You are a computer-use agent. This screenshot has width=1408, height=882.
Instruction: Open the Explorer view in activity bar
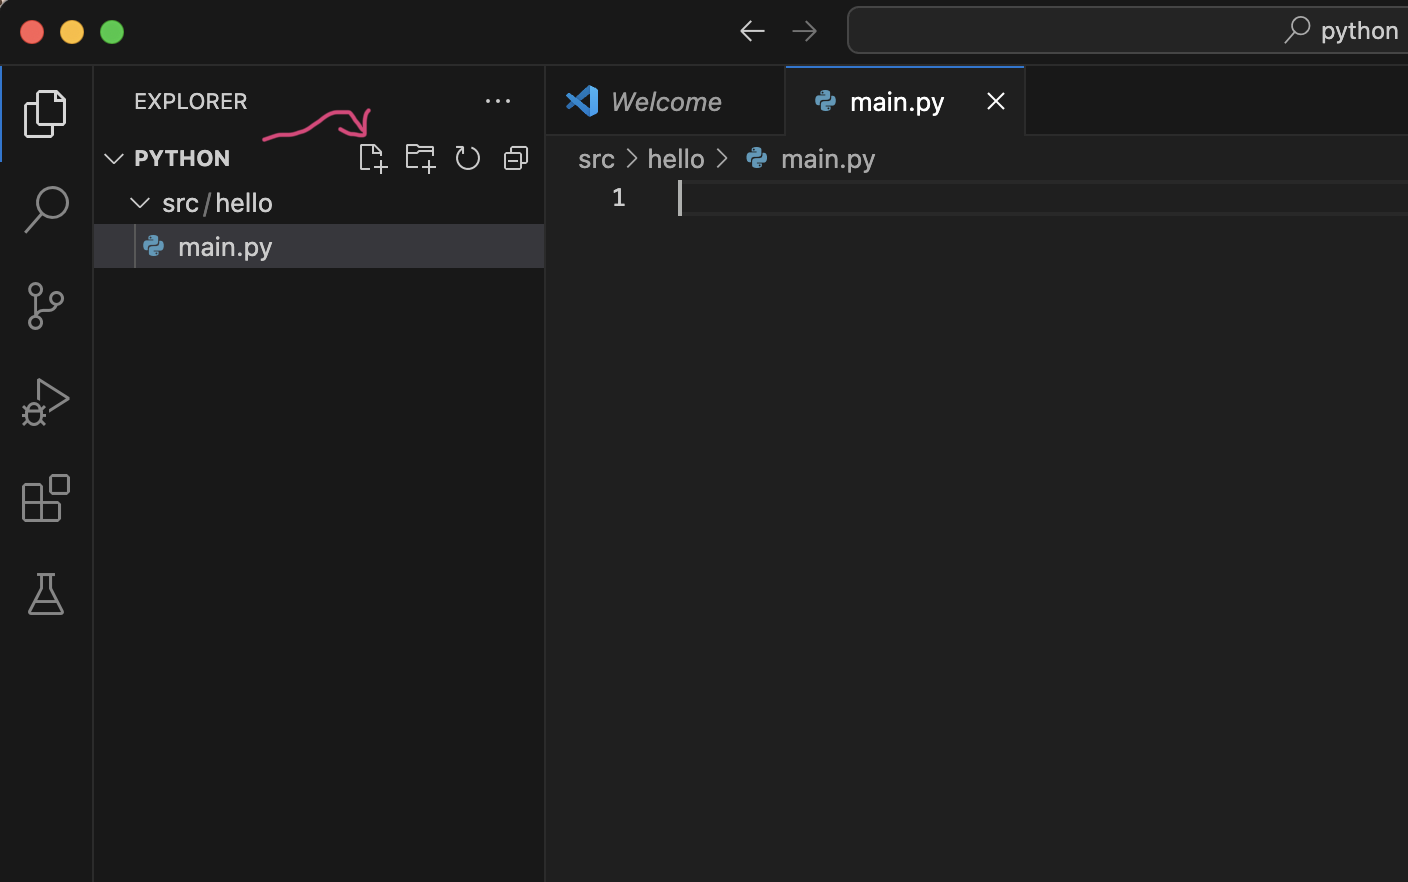[x=46, y=113]
